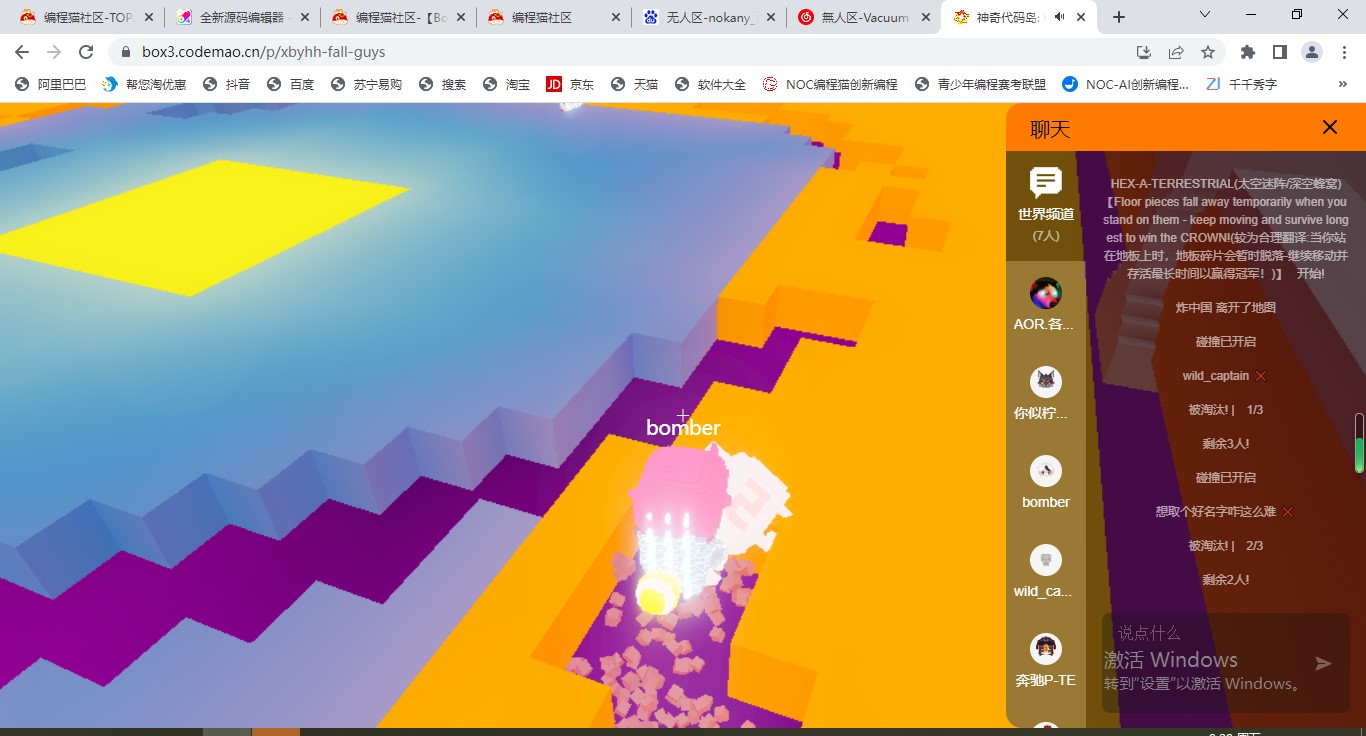Send the chat message with arrow icon
Viewport: 1366px width, 736px height.
(x=1323, y=663)
